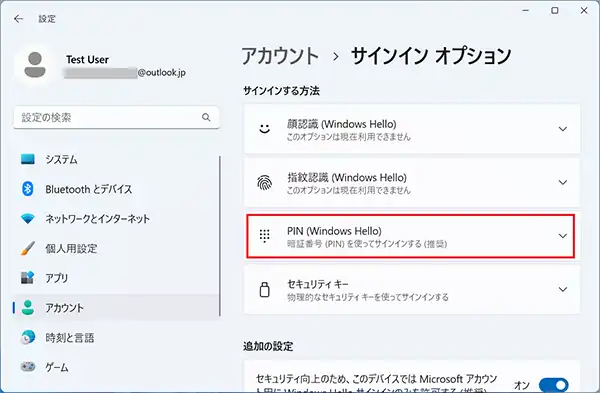Click 指紋認識 (Windows Hello) title text
The height and width of the screenshot is (393, 600).
347,178
